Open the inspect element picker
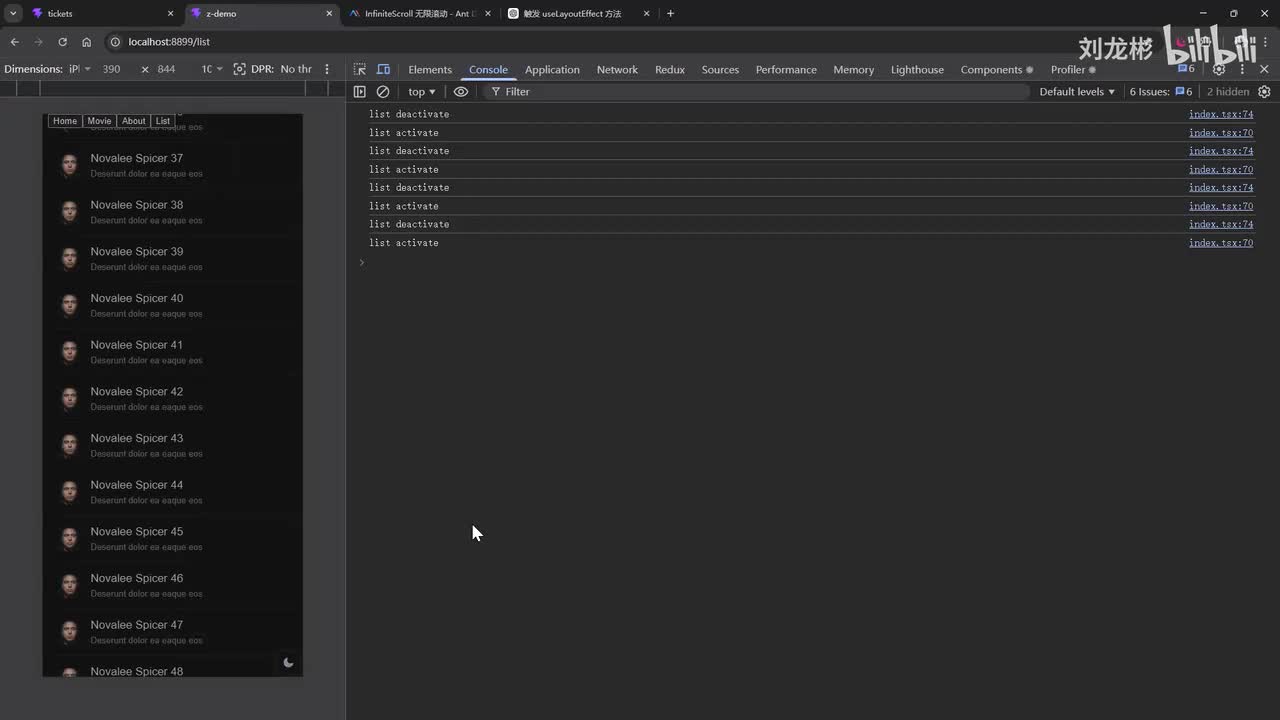Image resolution: width=1280 pixels, height=720 pixels. (x=360, y=70)
